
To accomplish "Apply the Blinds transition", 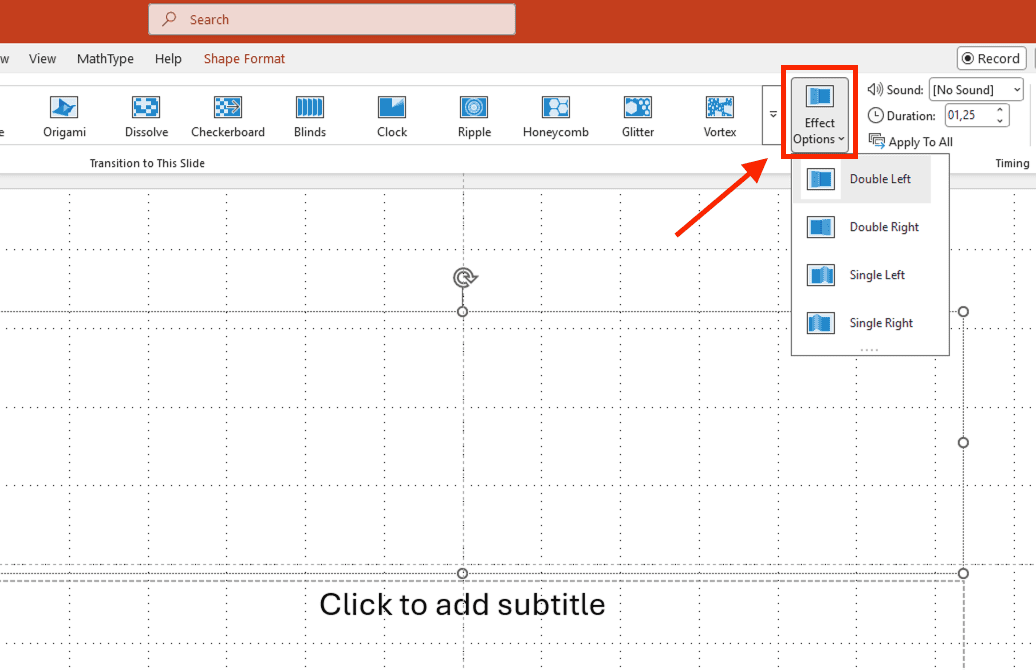I will pyautogui.click(x=310, y=116).
